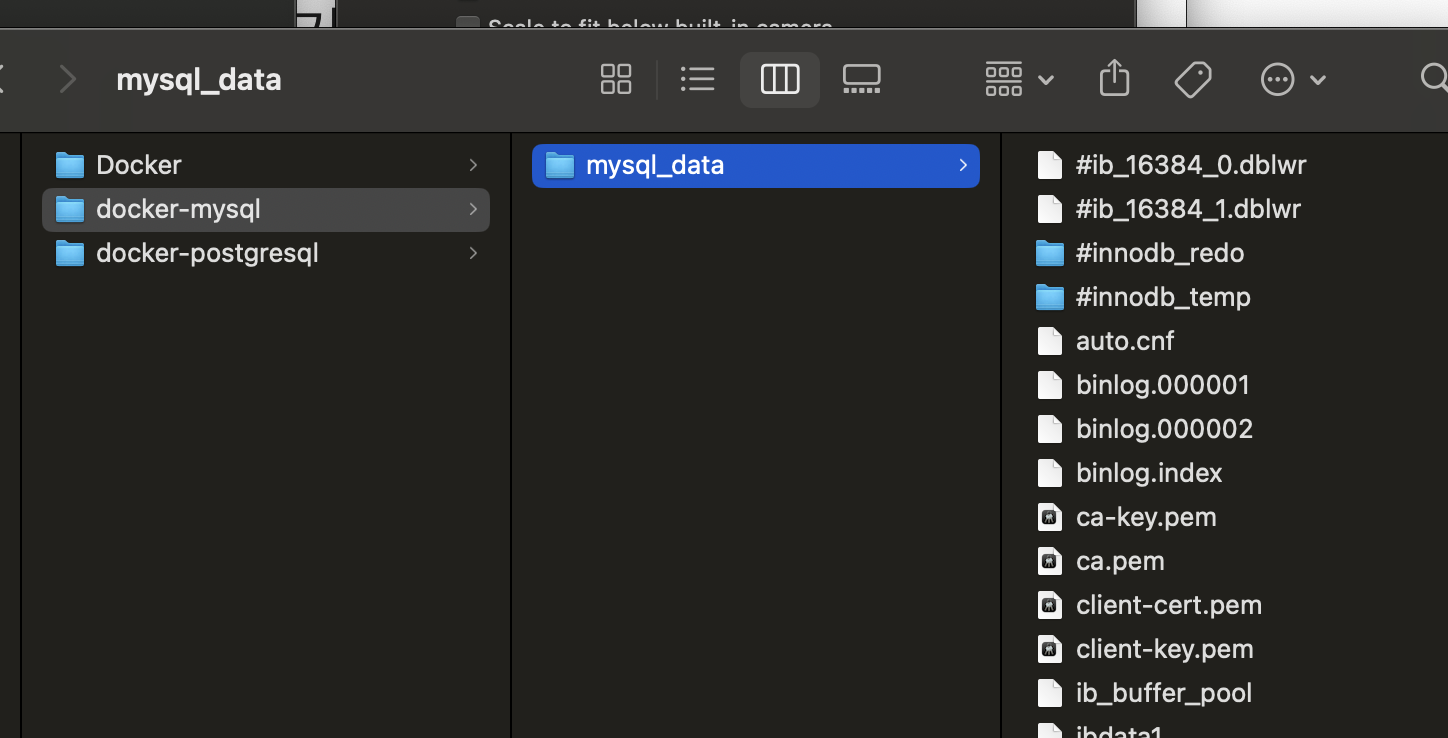Viewport: 1448px width, 738px height.
Task: Click the Search magnifier icon
Action: [x=1434, y=78]
